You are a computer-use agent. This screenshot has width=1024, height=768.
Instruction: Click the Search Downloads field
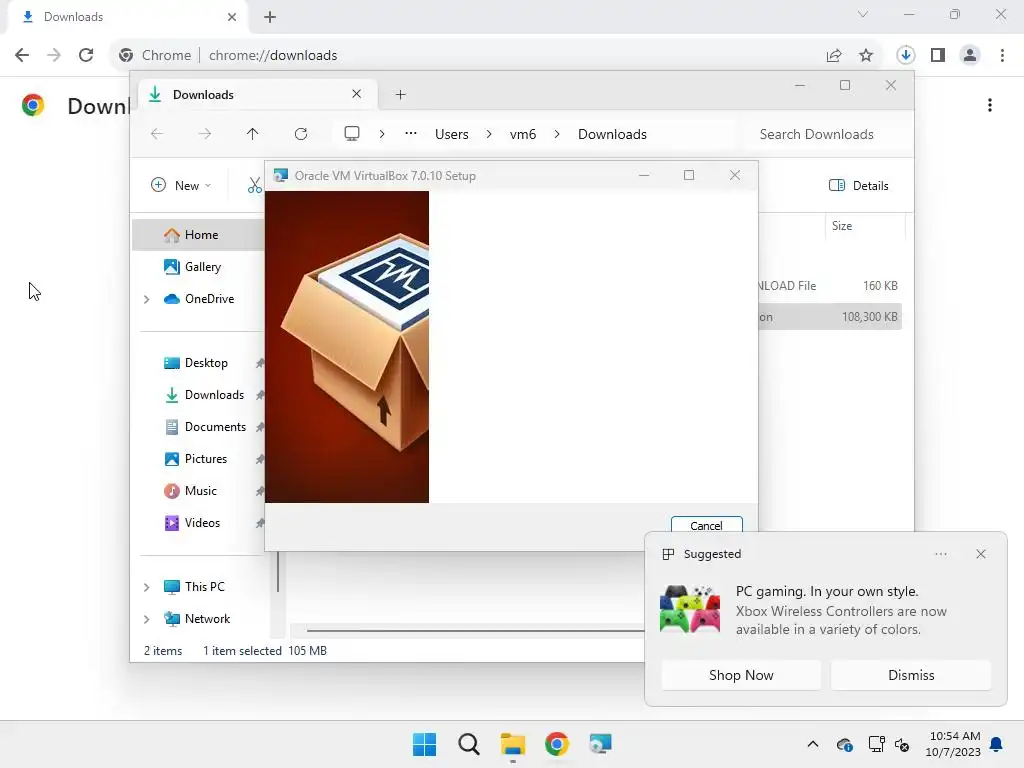(x=822, y=134)
